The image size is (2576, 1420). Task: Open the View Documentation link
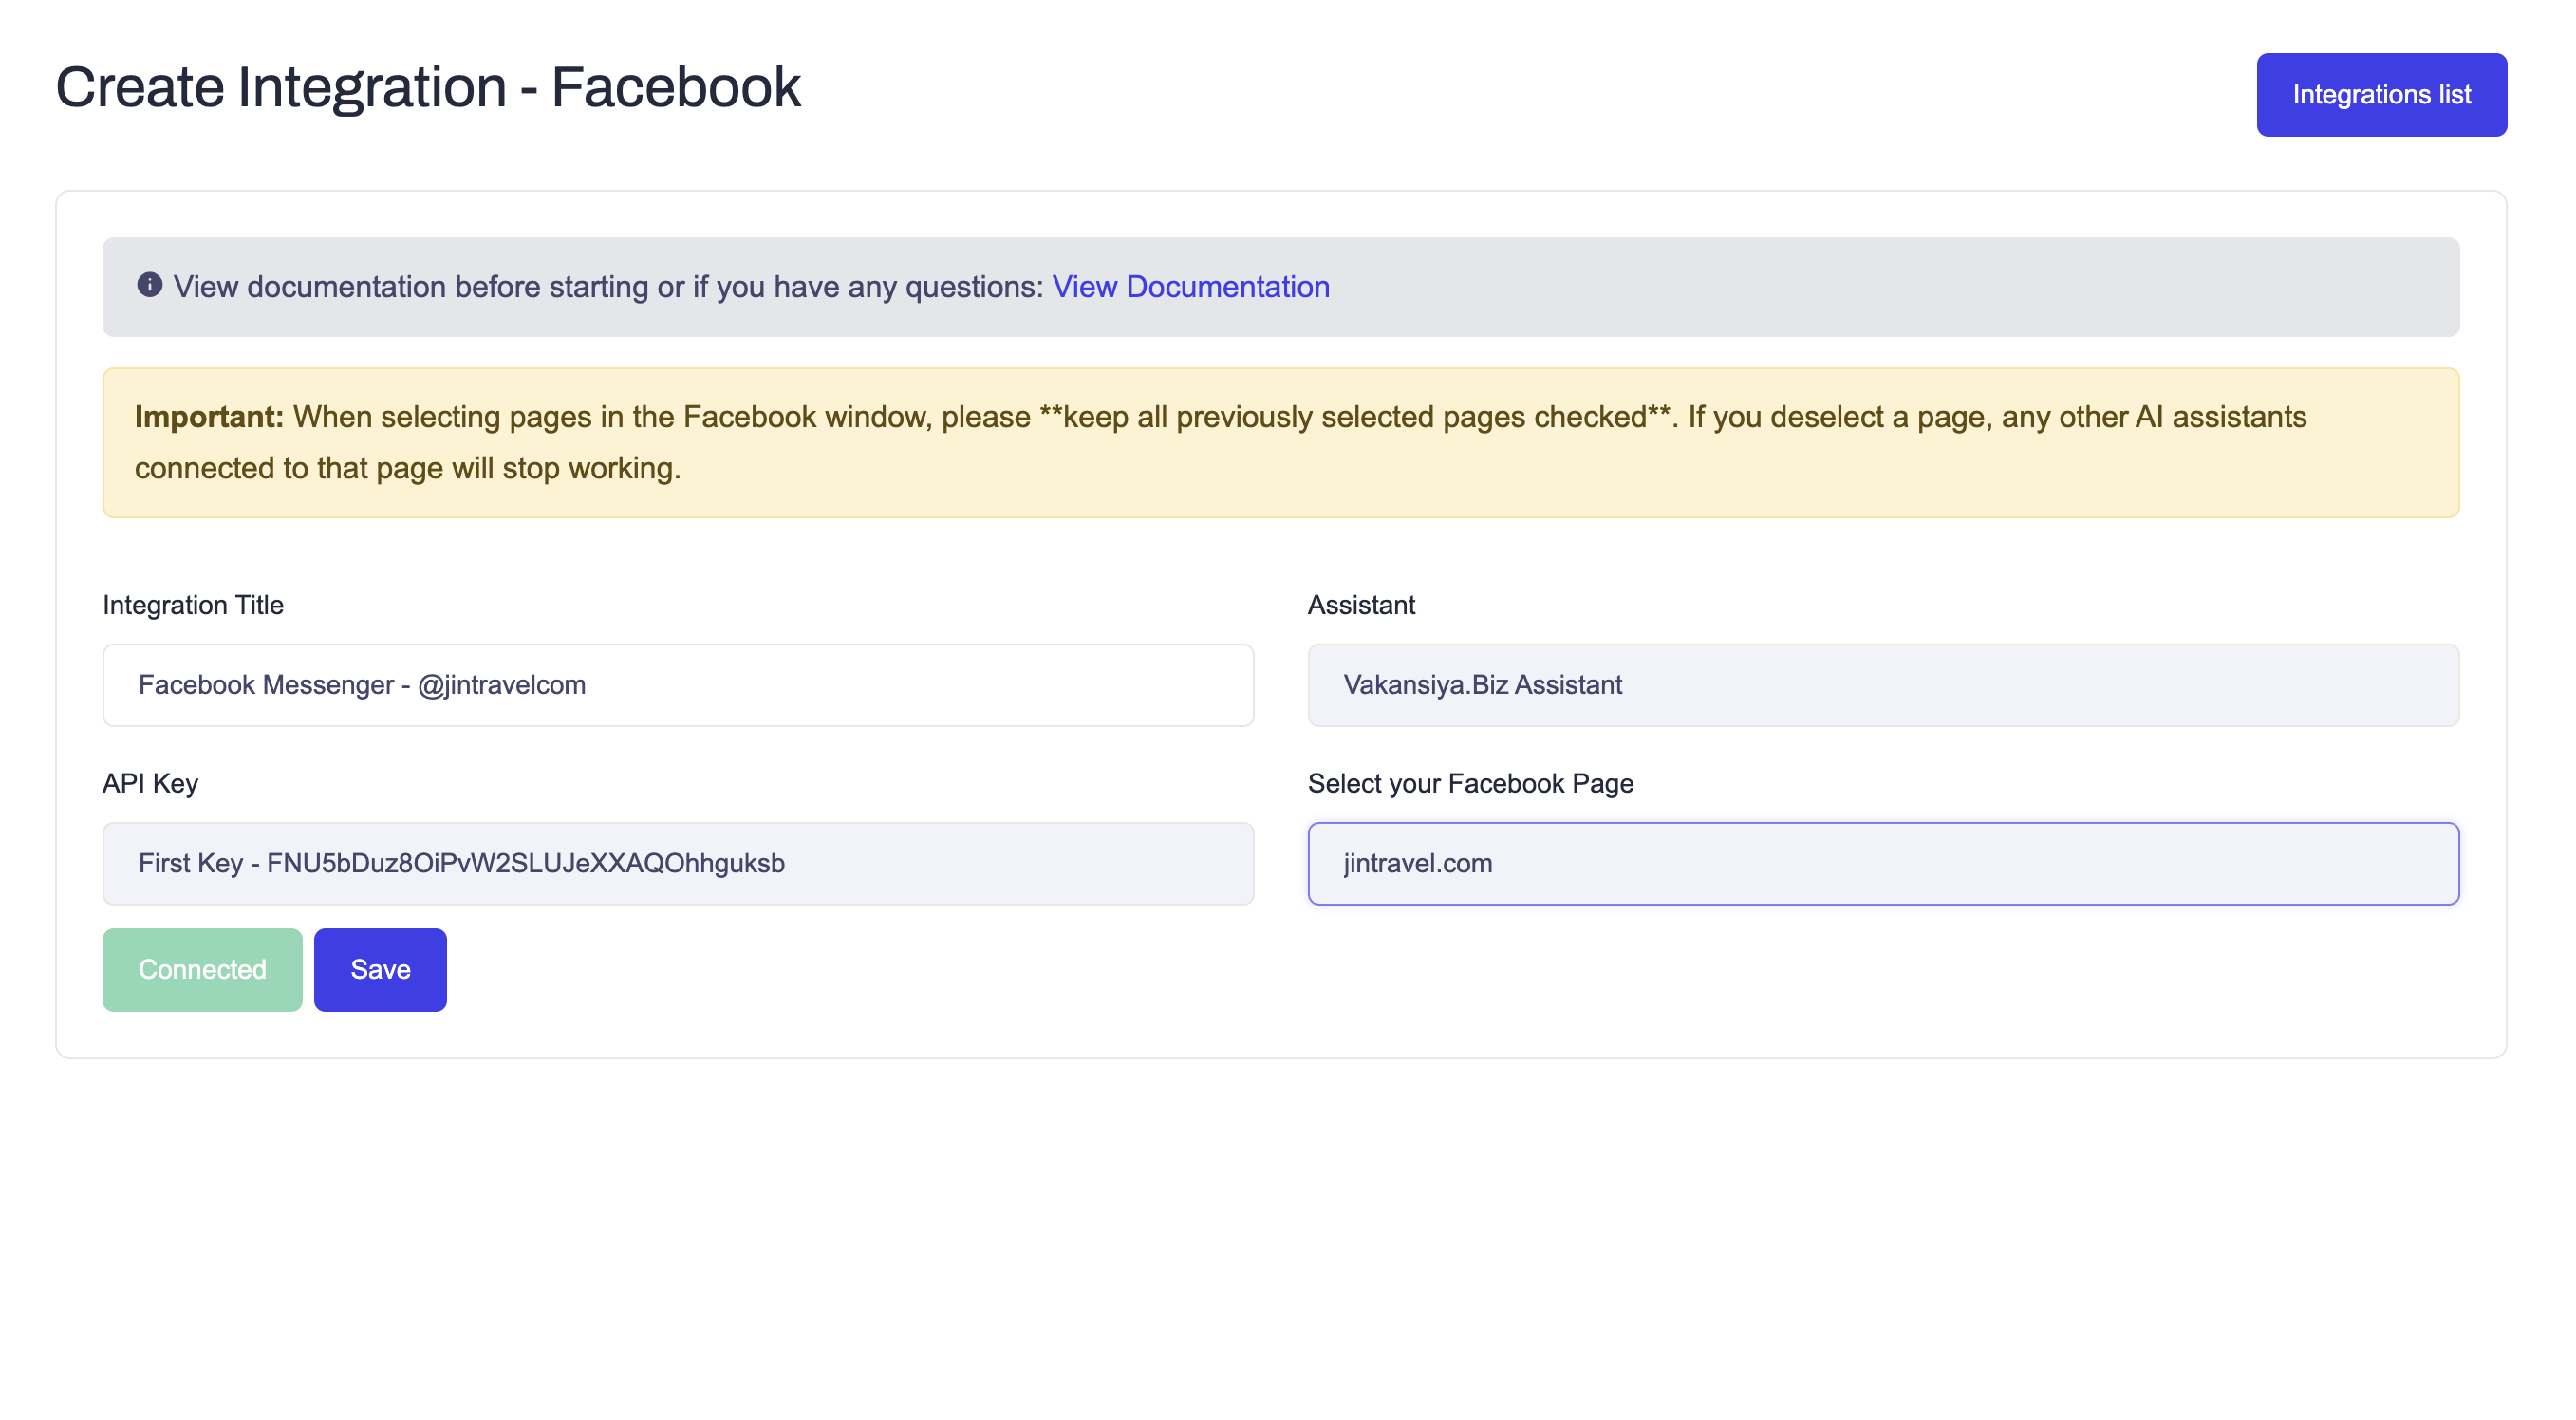pos(1190,286)
